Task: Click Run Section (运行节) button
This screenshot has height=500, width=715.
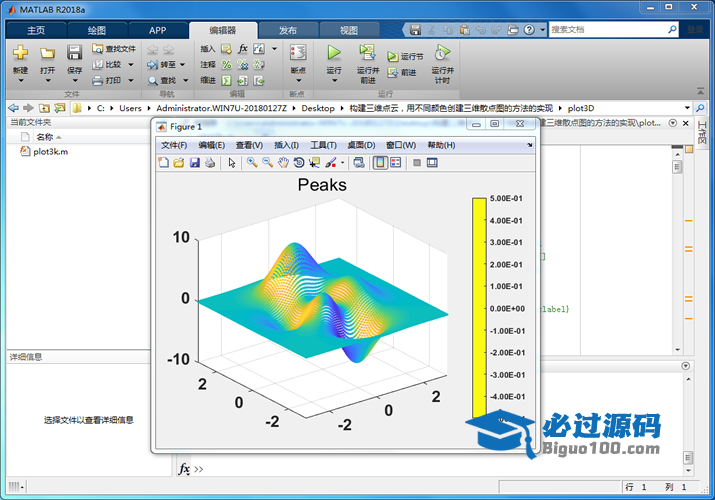Action: pos(405,57)
